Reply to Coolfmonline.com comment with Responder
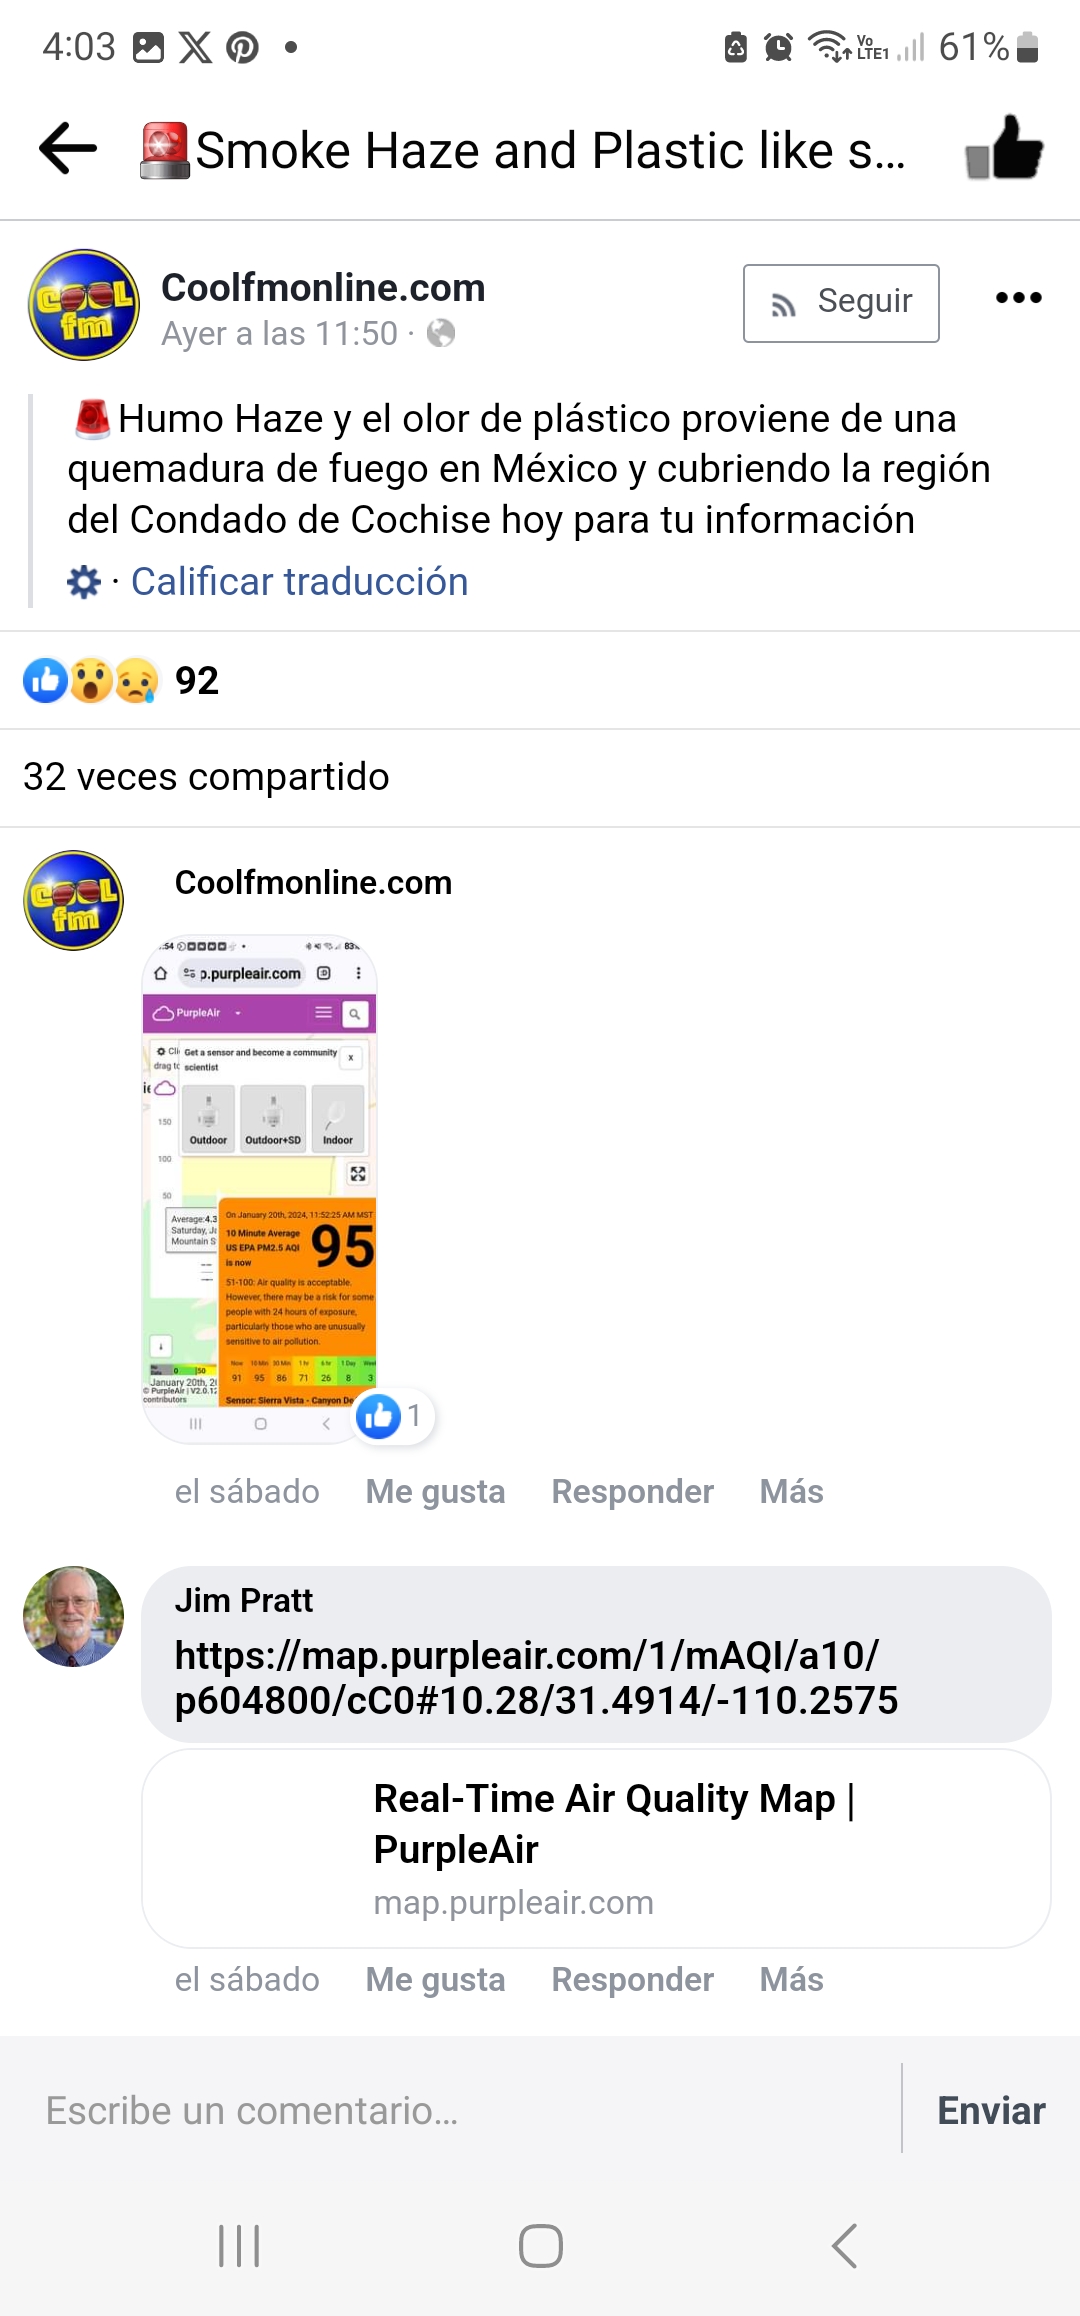The height and width of the screenshot is (2316, 1080). coord(632,1491)
